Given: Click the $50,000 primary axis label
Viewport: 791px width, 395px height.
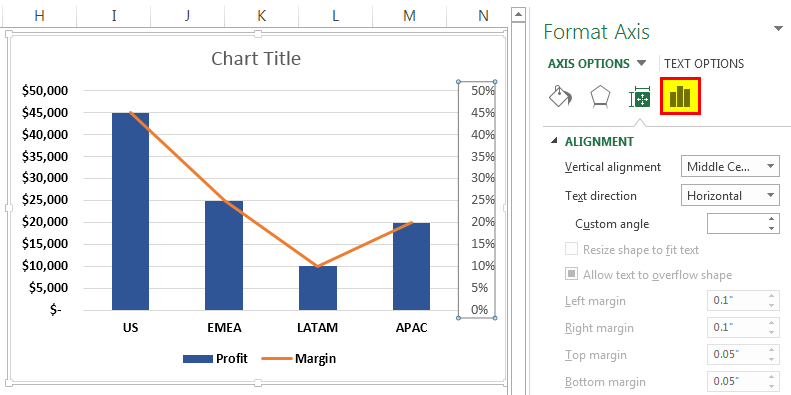Looking at the screenshot, I should (45, 91).
